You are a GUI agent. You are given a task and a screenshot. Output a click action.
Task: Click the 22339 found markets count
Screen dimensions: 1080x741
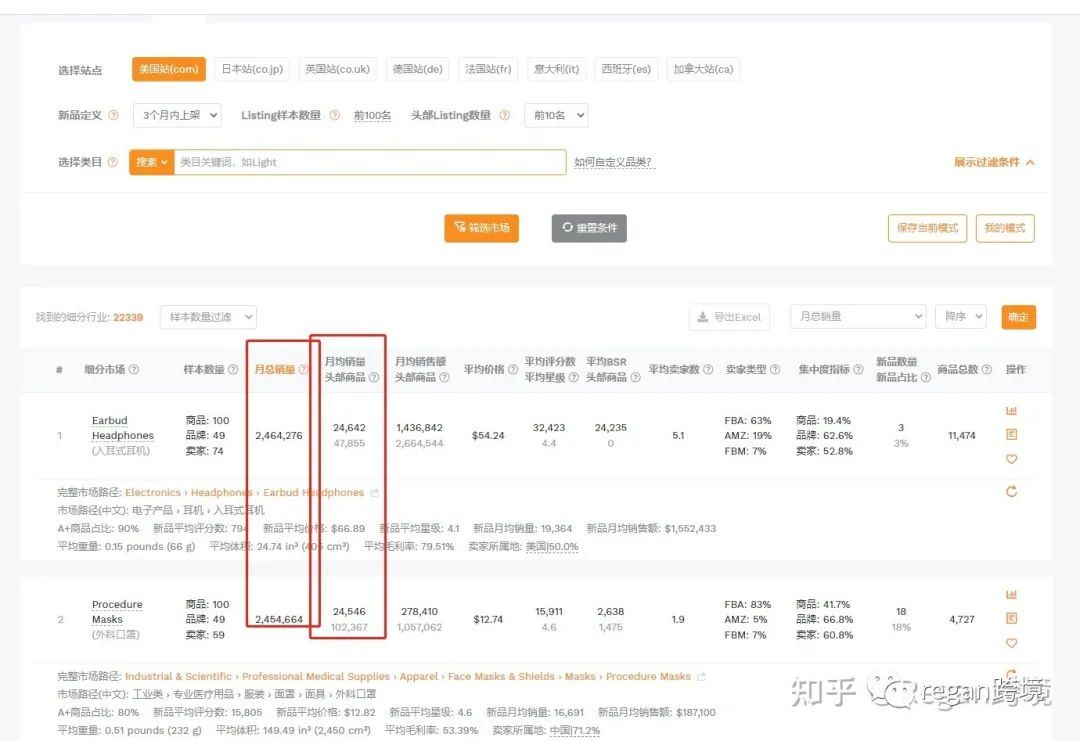point(128,317)
